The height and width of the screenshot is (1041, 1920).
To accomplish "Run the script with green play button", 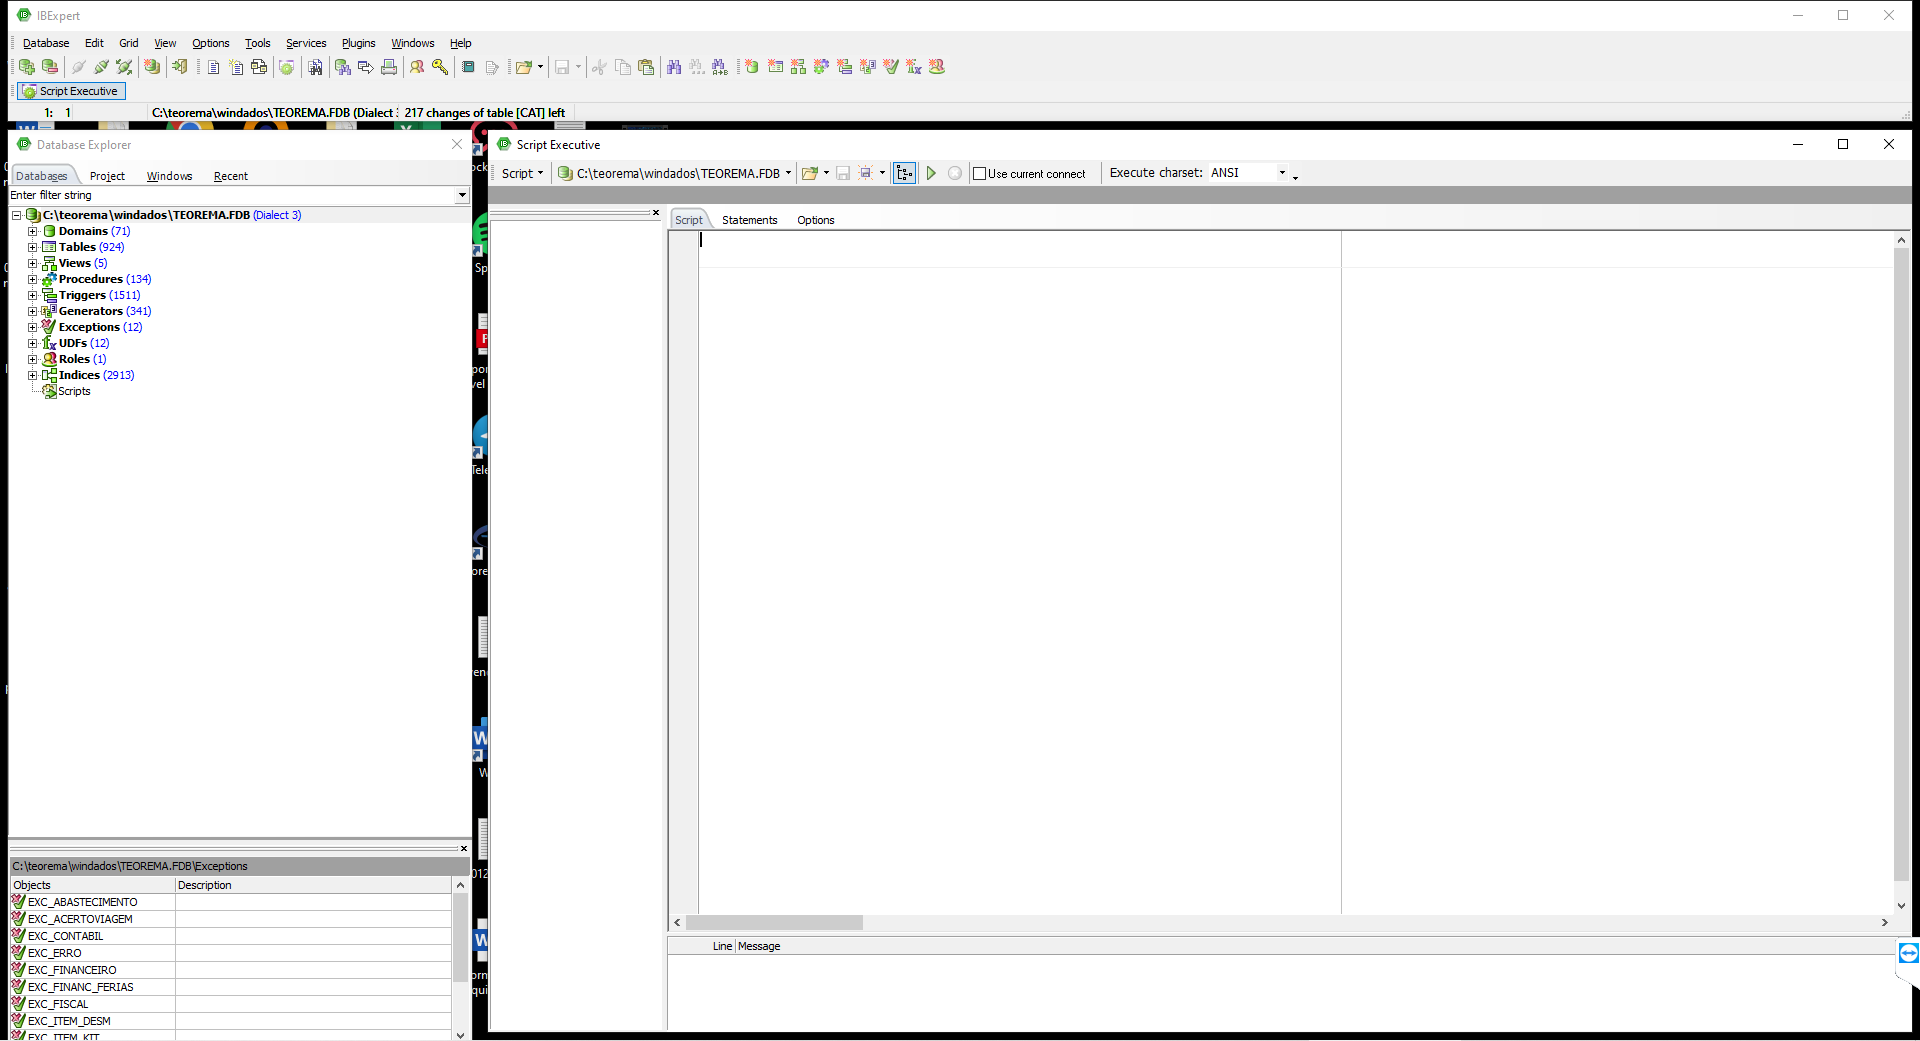I will click(931, 173).
